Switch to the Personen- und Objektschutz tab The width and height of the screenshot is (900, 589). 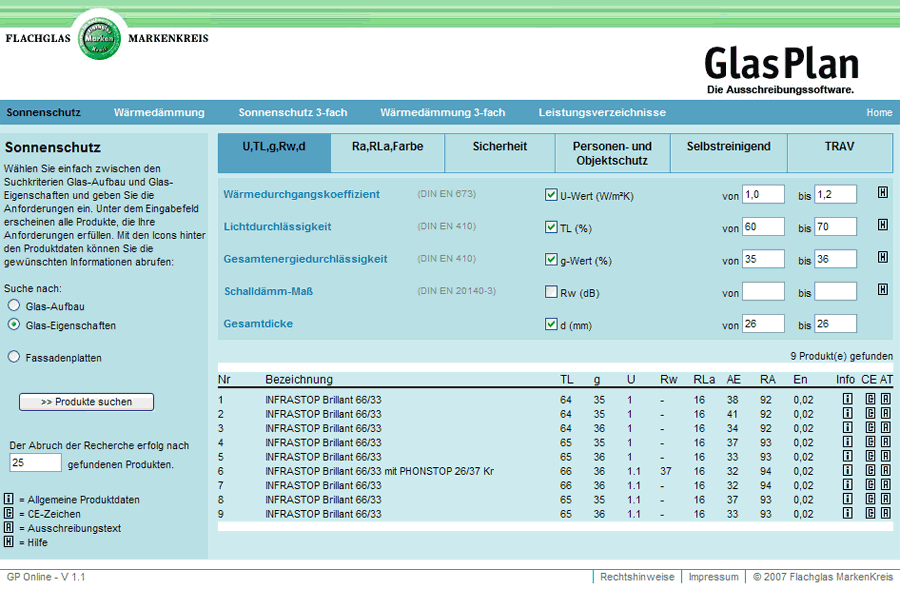[x=612, y=153]
